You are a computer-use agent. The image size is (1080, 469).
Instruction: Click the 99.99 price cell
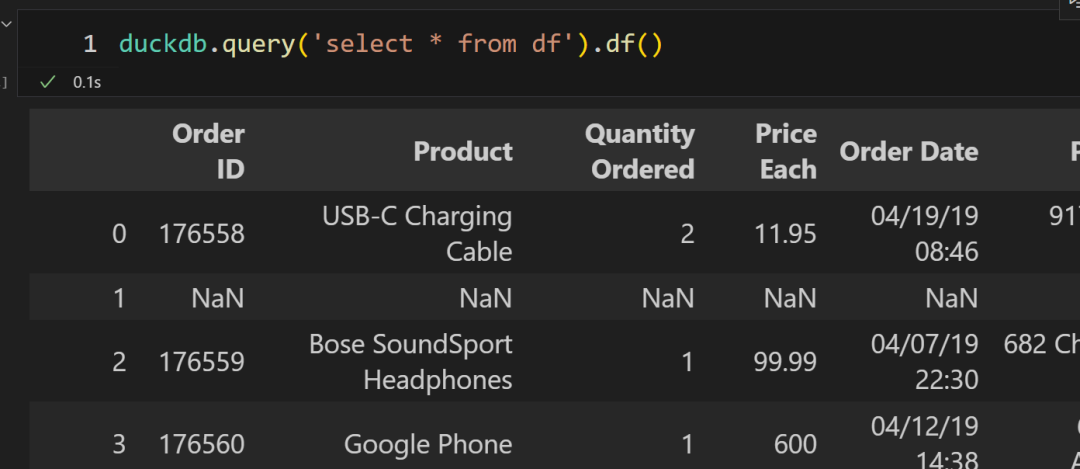(x=784, y=361)
